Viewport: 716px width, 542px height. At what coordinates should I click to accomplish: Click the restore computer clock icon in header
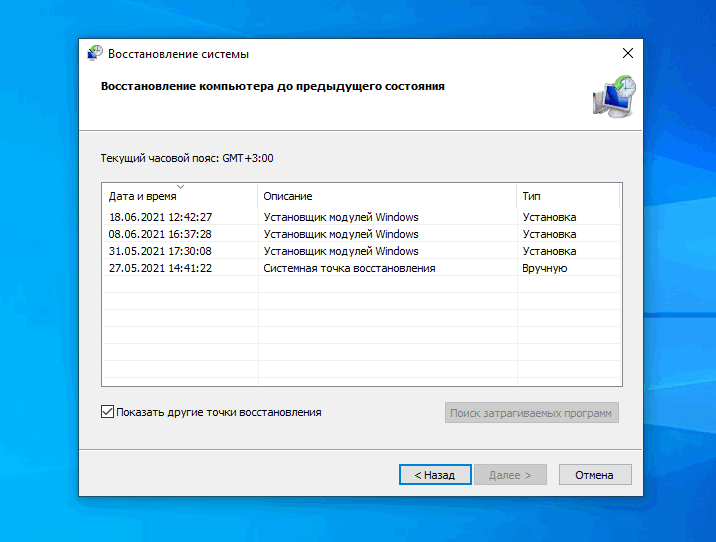(x=614, y=97)
